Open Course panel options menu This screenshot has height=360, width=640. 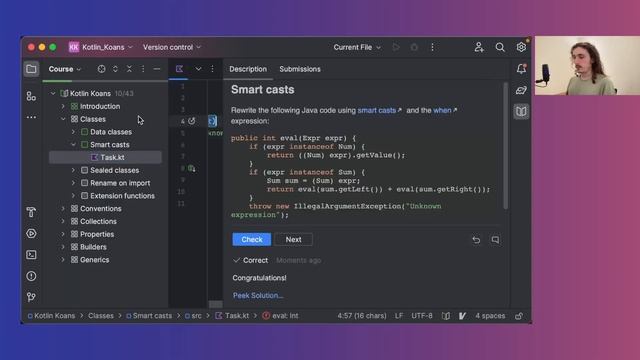[143, 69]
